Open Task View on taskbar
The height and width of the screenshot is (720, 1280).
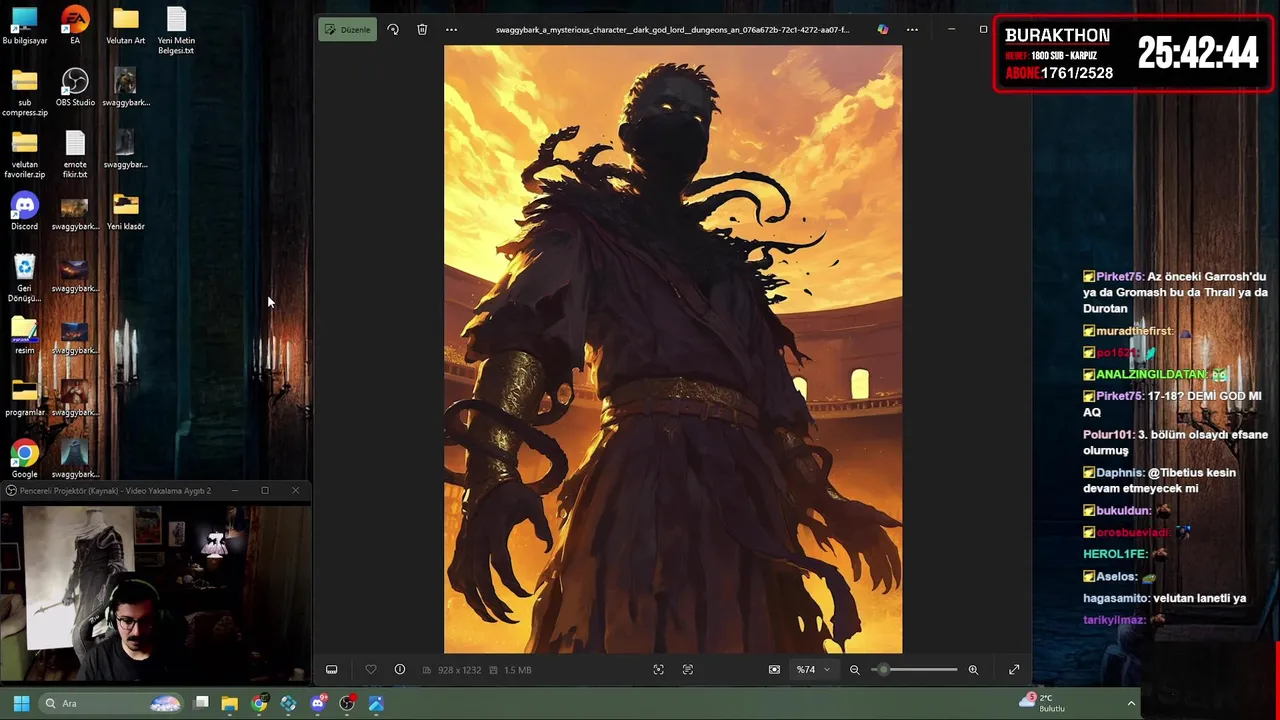coord(201,704)
